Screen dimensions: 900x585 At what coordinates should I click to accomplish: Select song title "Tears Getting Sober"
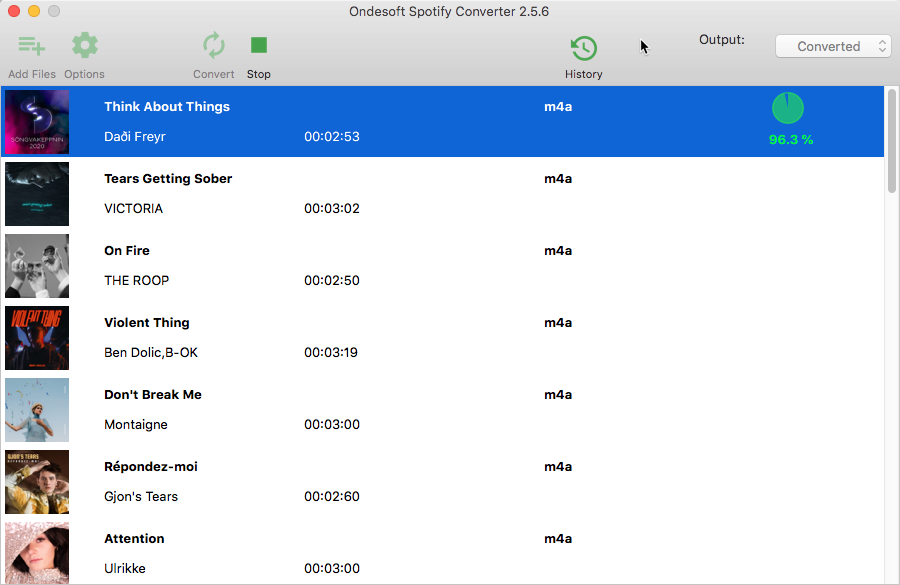[x=168, y=179]
